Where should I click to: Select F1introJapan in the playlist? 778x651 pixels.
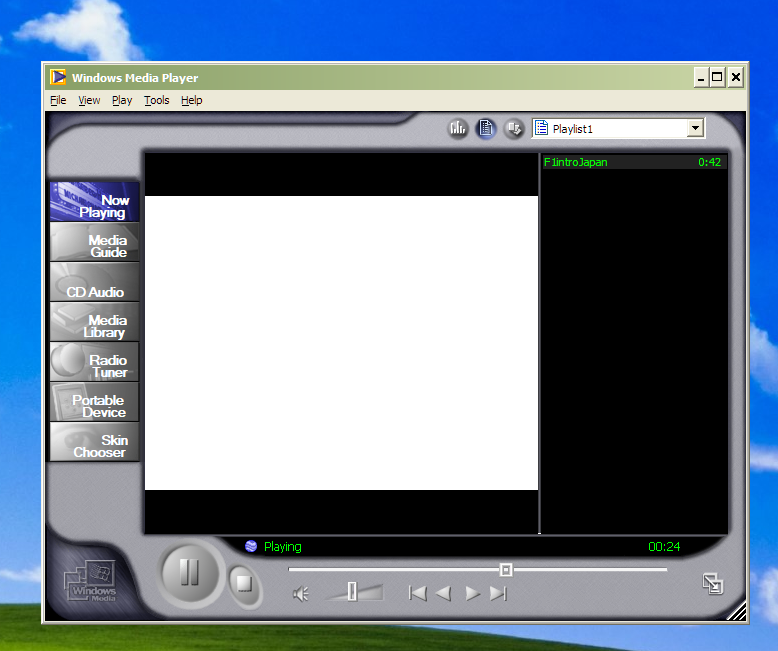point(635,162)
